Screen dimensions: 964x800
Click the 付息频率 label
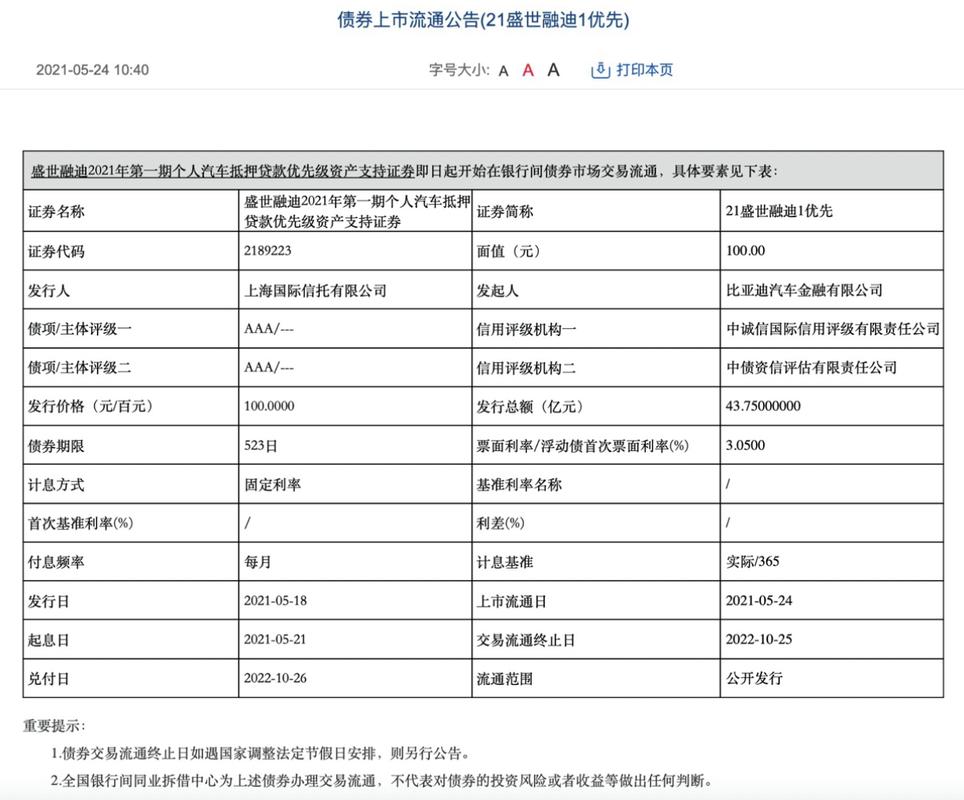click(x=56, y=562)
